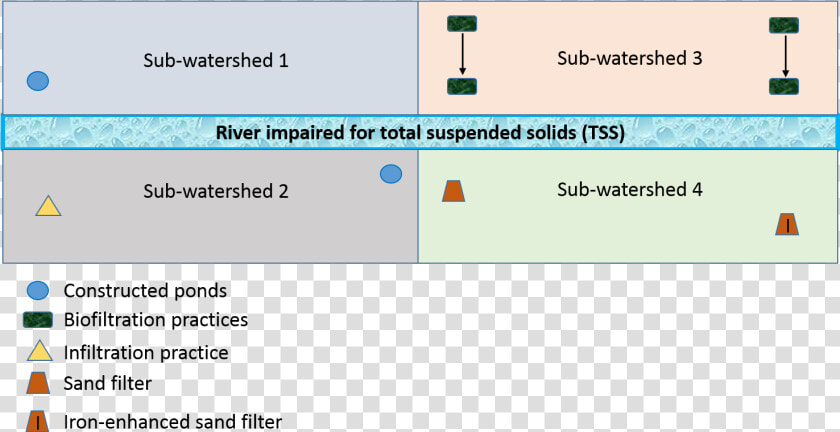
Task: Click lower-right biofiltration box in Sub-watershed 3
Action: coord(784,86)
